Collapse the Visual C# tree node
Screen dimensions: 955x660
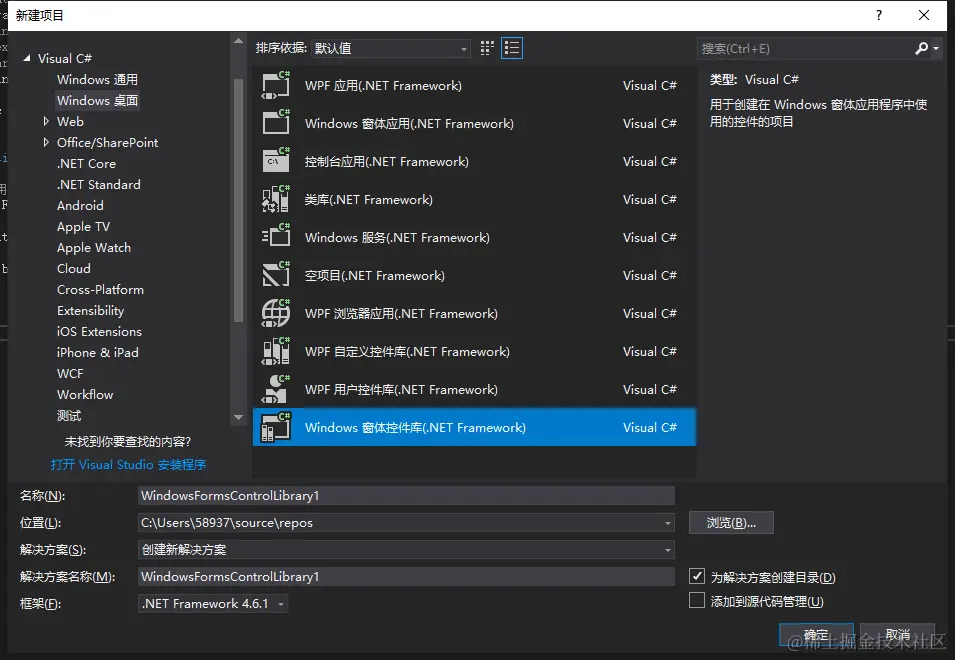coord(26,58)
